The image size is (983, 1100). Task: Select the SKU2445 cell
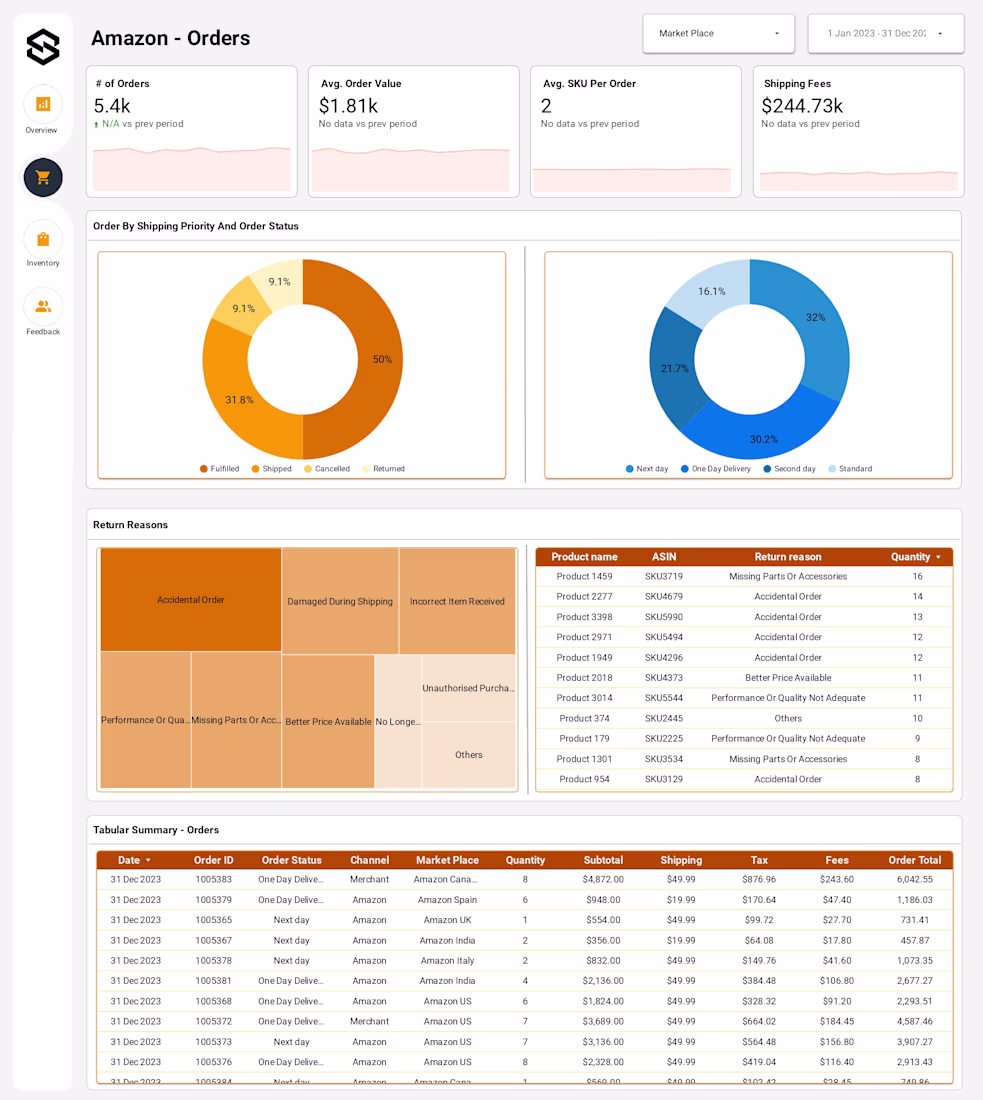(664, 718)
